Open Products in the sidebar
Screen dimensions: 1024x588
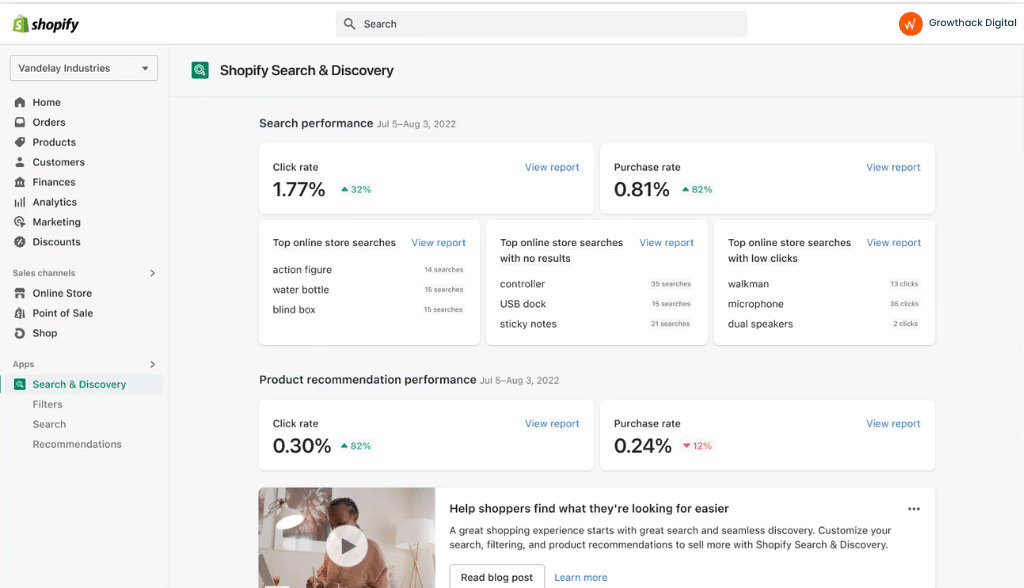[54, 142]
